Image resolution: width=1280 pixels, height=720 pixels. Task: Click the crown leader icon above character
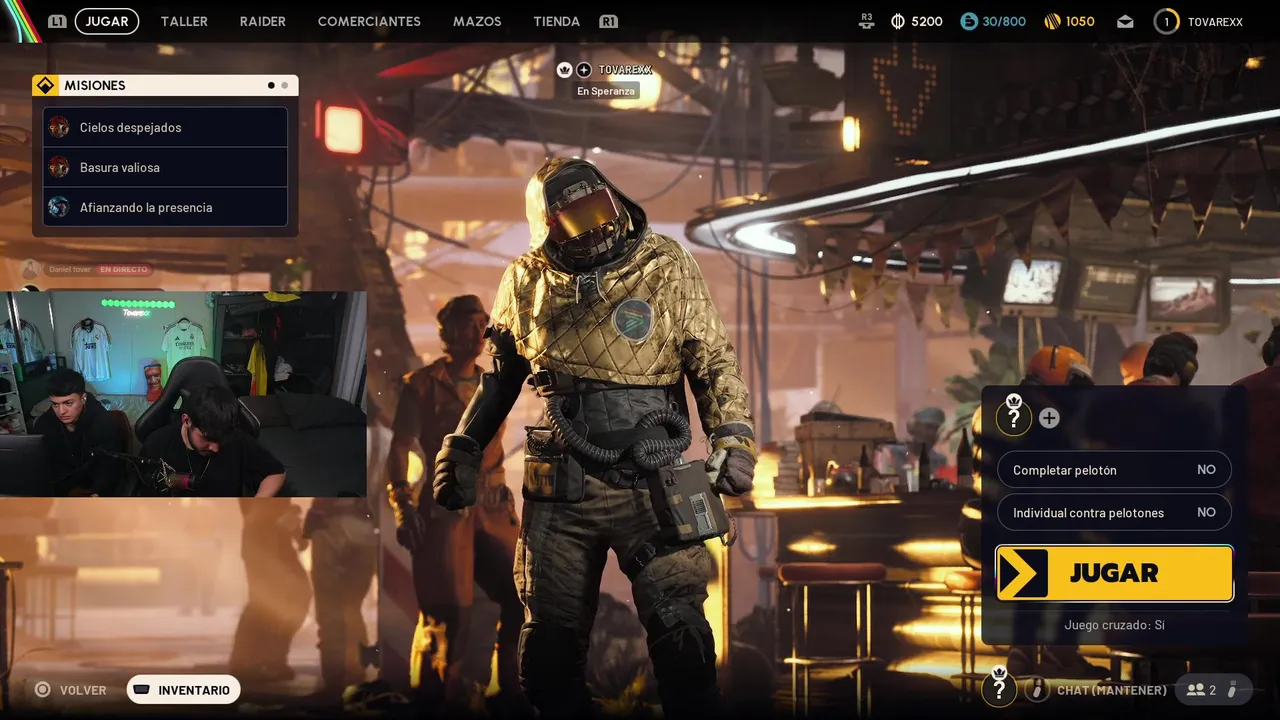564,69
